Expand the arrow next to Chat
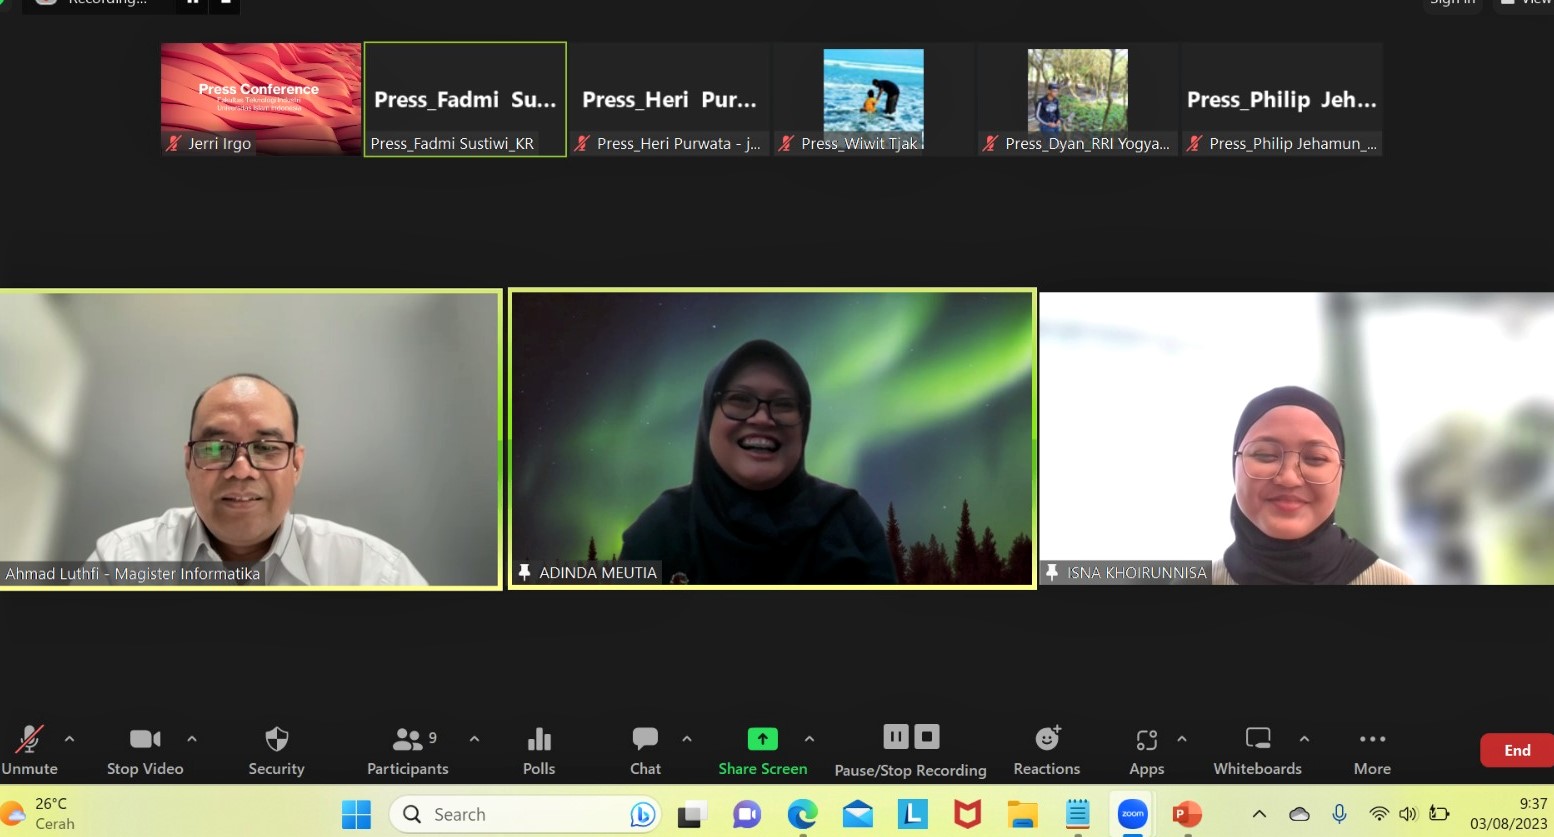Image resolution: width=1554 pixels, height=837 pixels. [687, 739]
